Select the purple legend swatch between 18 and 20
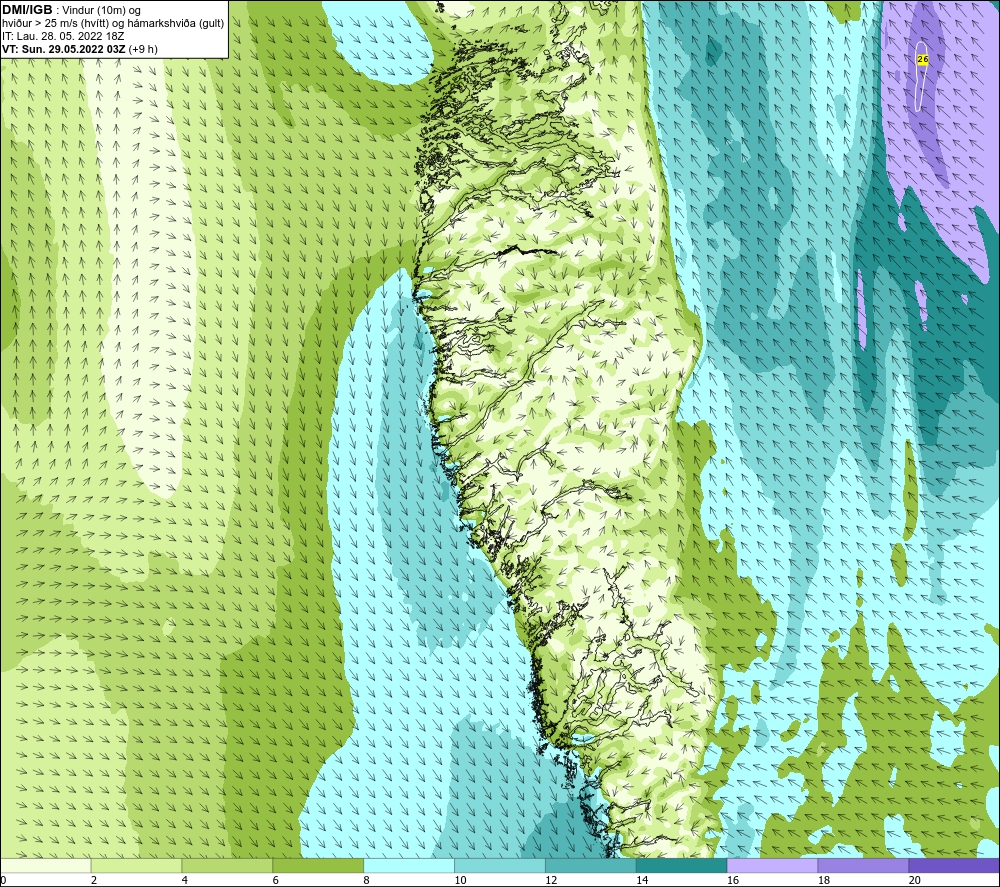This screenshot has width=1000, height=887. pos(864,865)
